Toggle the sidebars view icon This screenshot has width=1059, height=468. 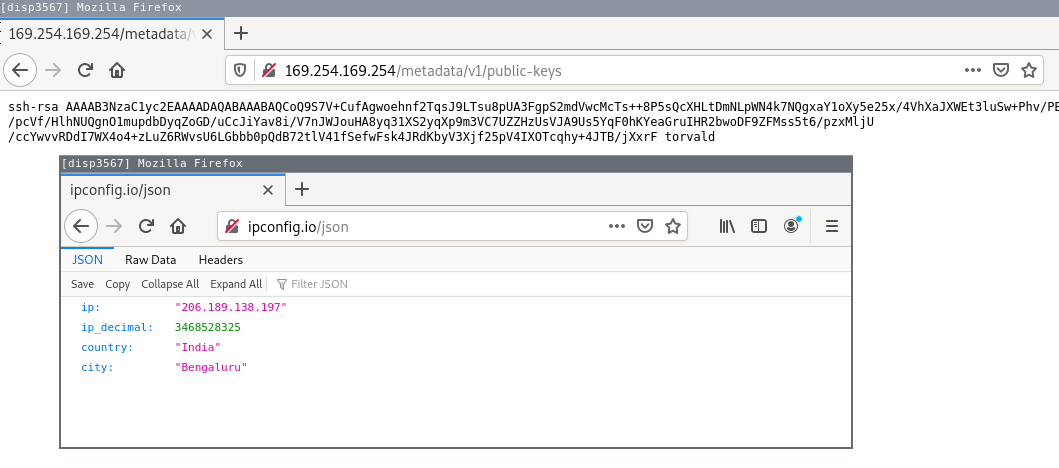(759, 226)
